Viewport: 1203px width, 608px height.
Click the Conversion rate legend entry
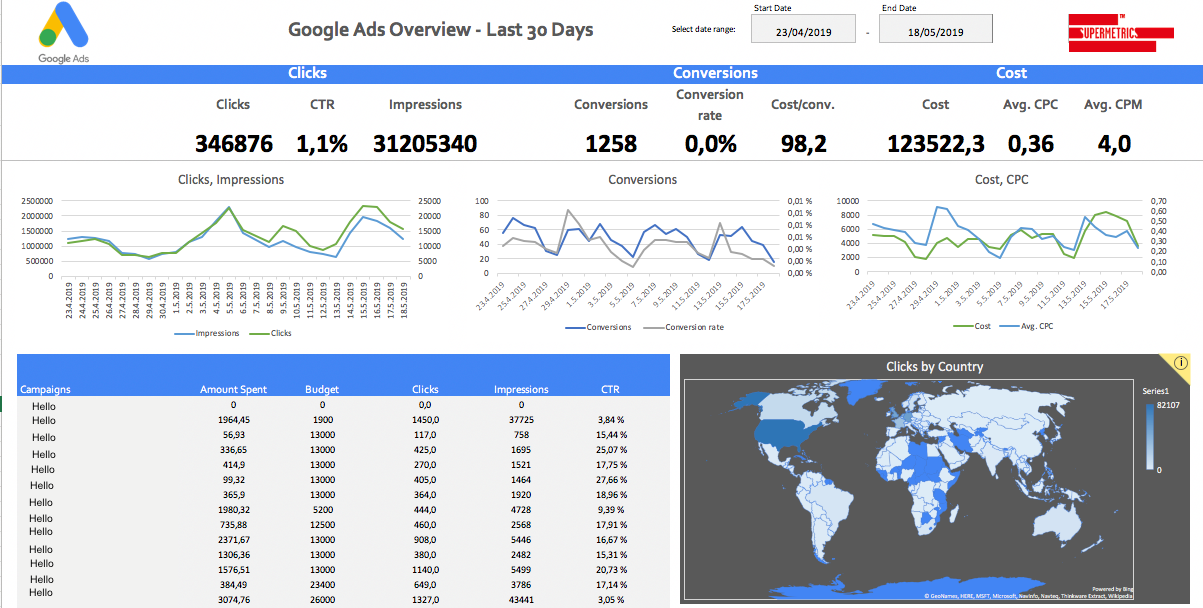pyautogui.click(x=690, y=327)
